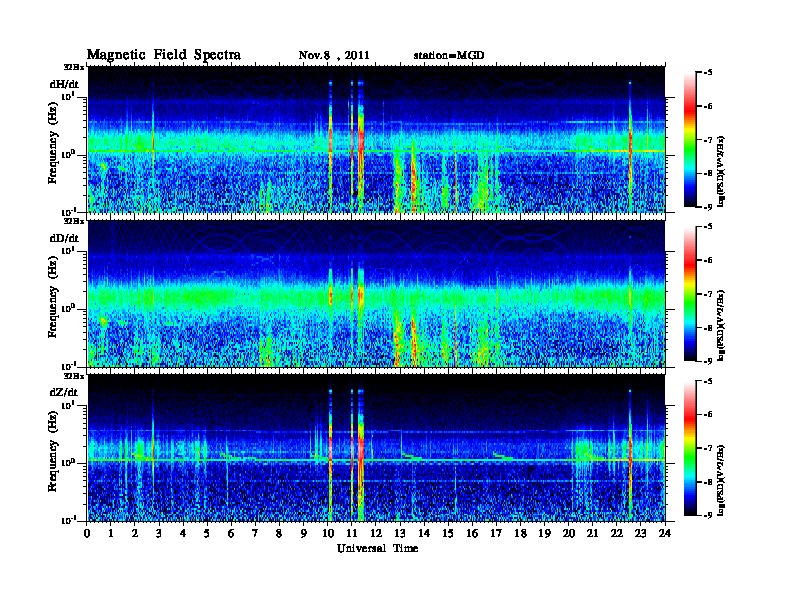This screenshot has height=612, width=792.
Task: Click the dD/dt spectrogram plot area
Action: tap(376, 293)
